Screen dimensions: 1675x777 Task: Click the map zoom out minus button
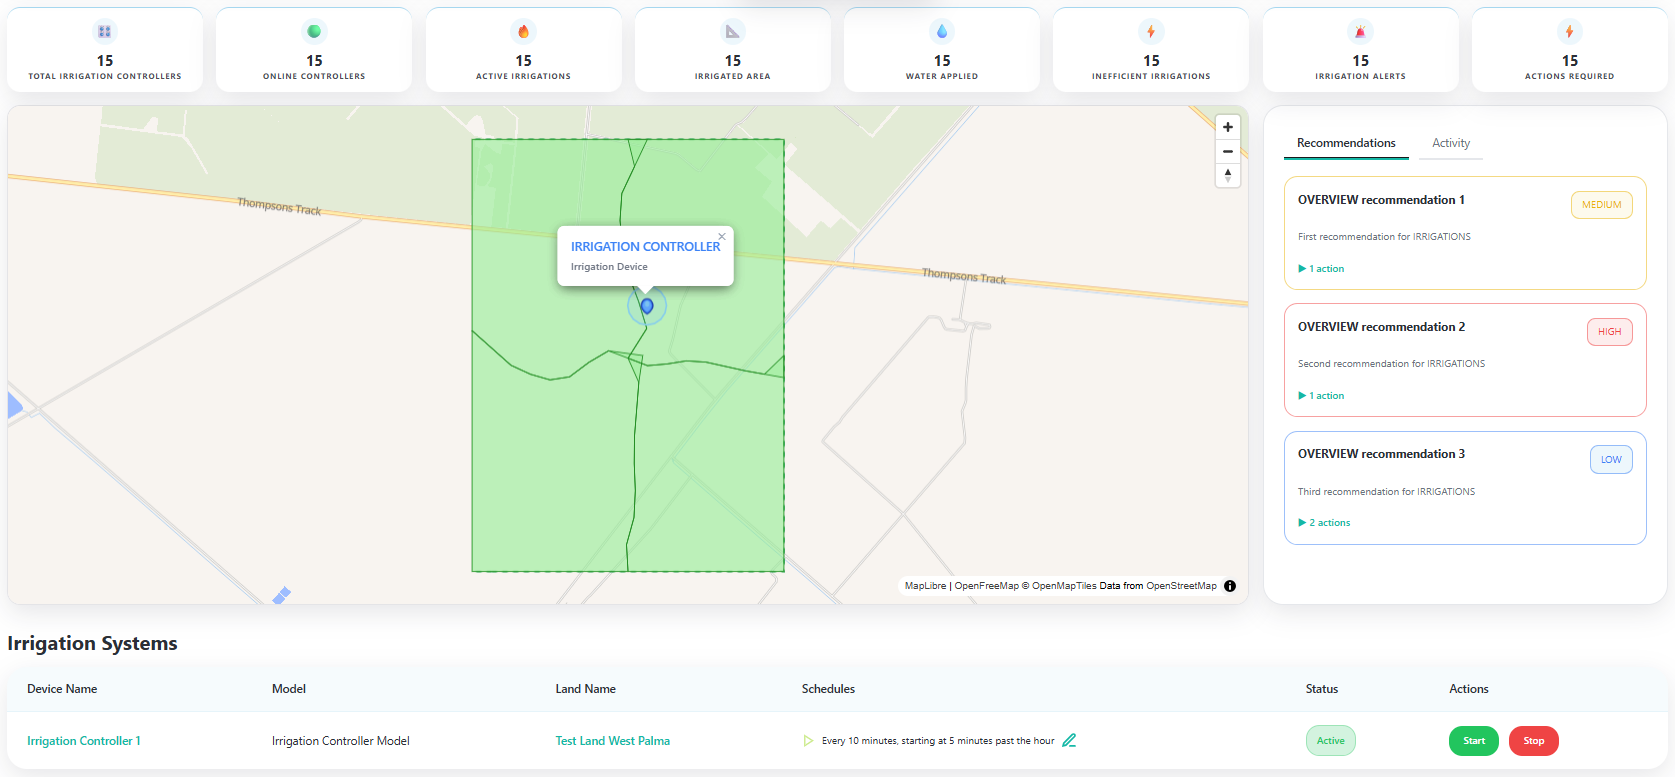coord(1228,151)
